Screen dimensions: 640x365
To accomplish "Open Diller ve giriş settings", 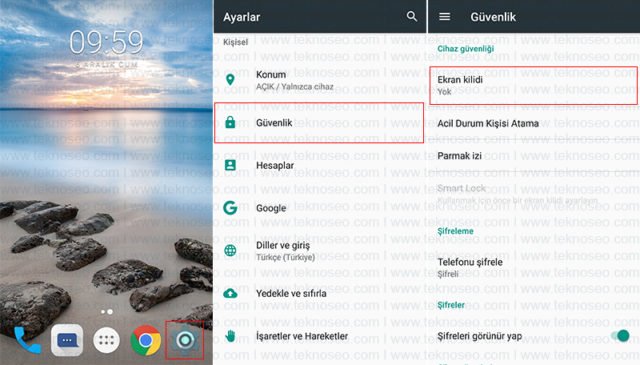I will tap(320, 251).
